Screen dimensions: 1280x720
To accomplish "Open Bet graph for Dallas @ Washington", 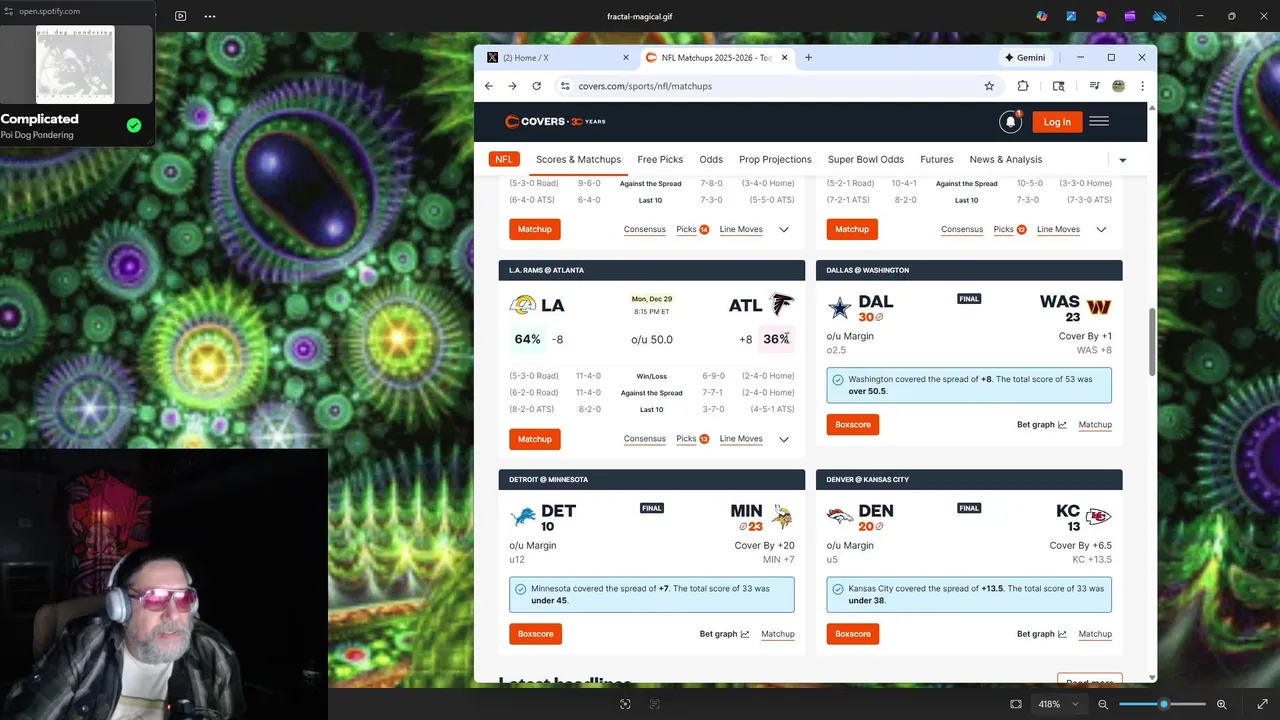I will tap(1041, 425).
